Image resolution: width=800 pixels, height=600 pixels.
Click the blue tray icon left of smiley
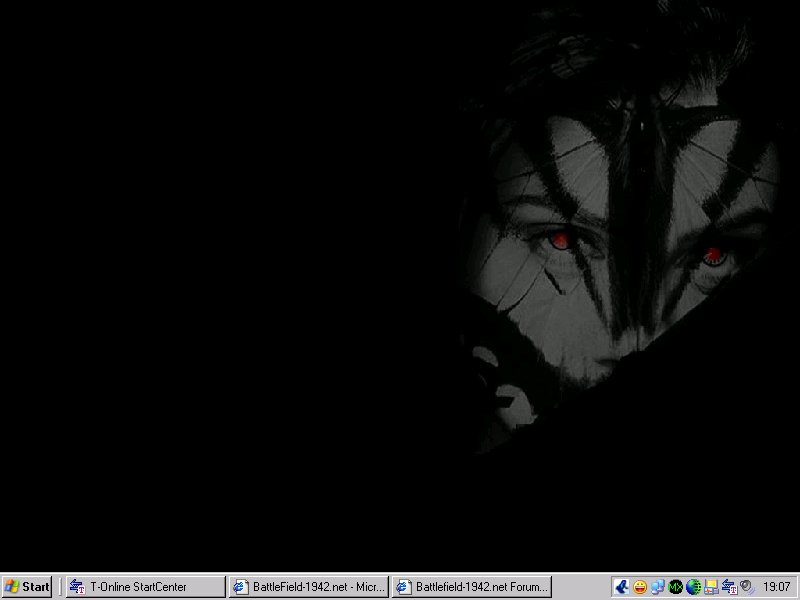tap(622, 587)
